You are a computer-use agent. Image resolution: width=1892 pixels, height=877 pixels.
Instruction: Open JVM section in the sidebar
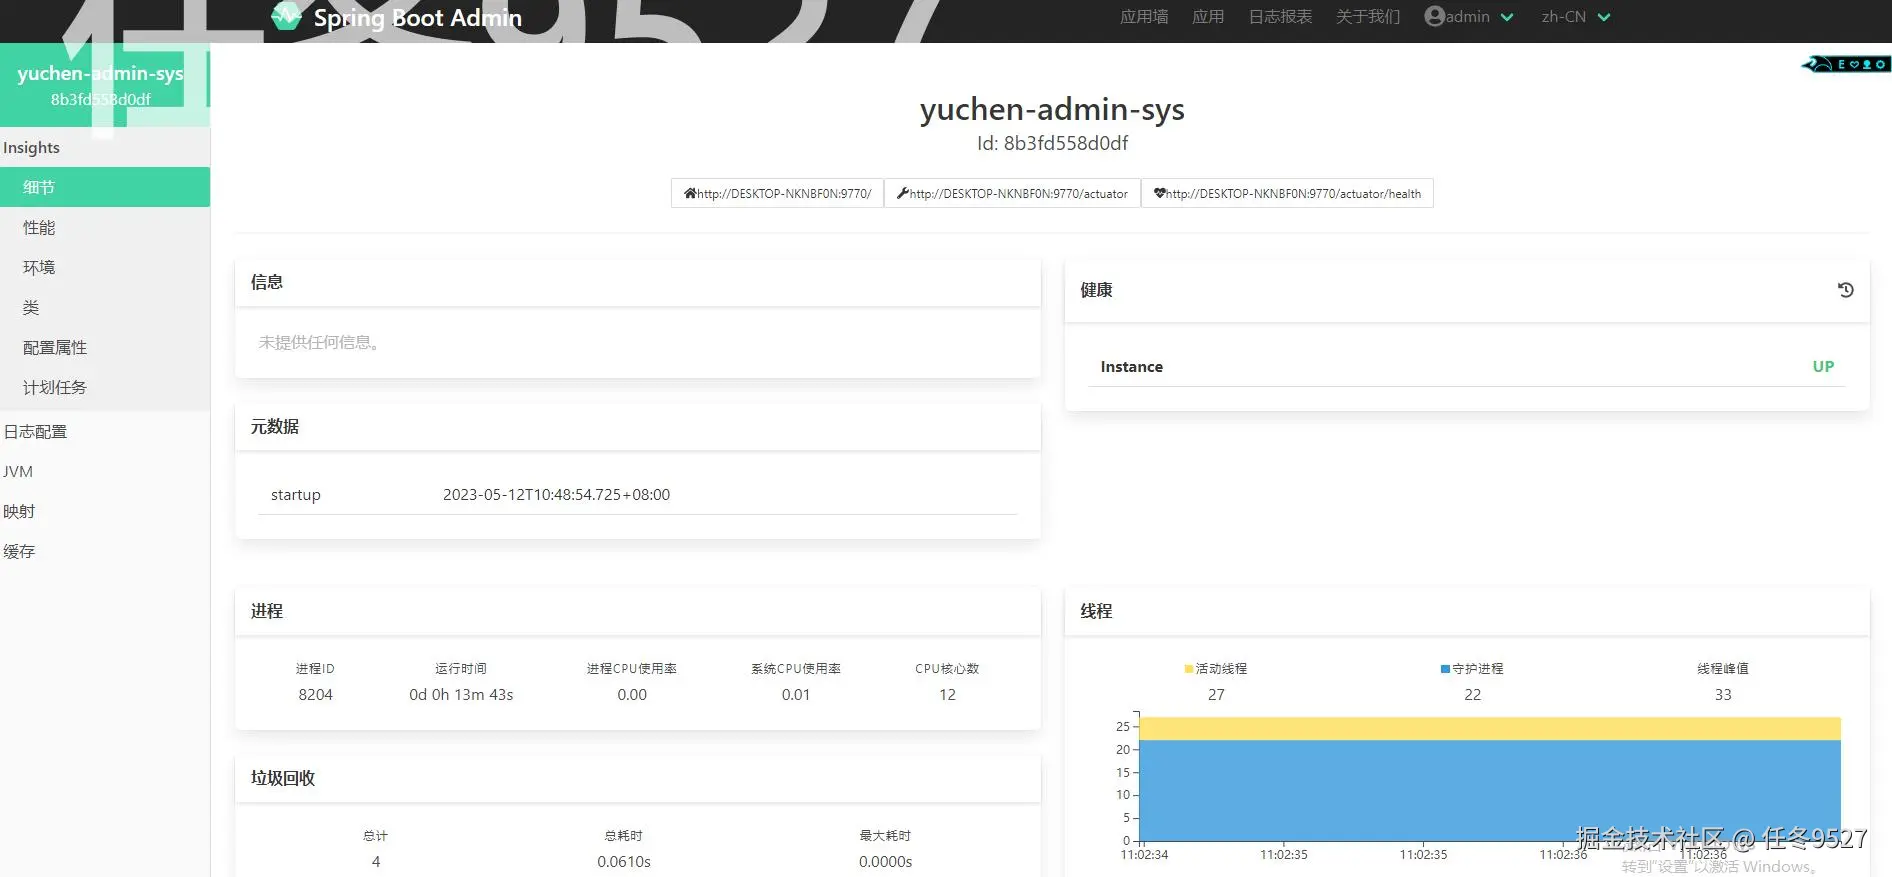pyautogui.click(x=105, y=471)
